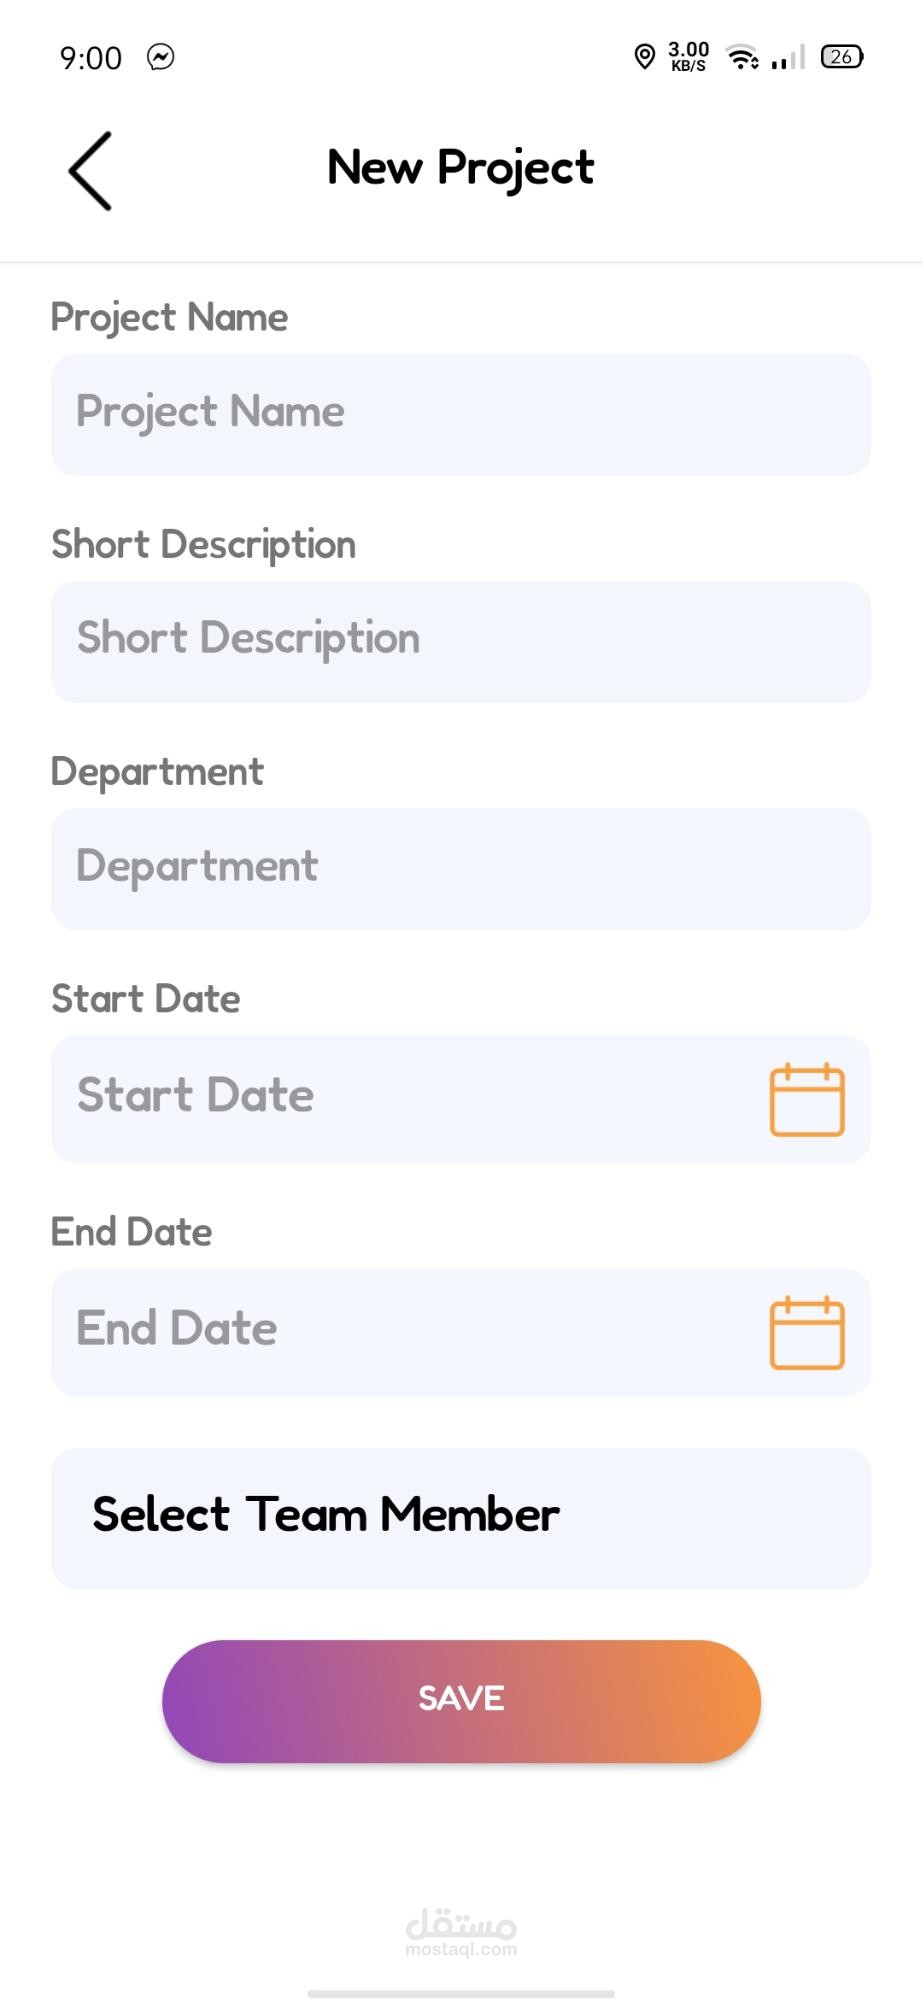Tap the battery level indicator
Screen dimensions: 923x1999
(841, 57)
